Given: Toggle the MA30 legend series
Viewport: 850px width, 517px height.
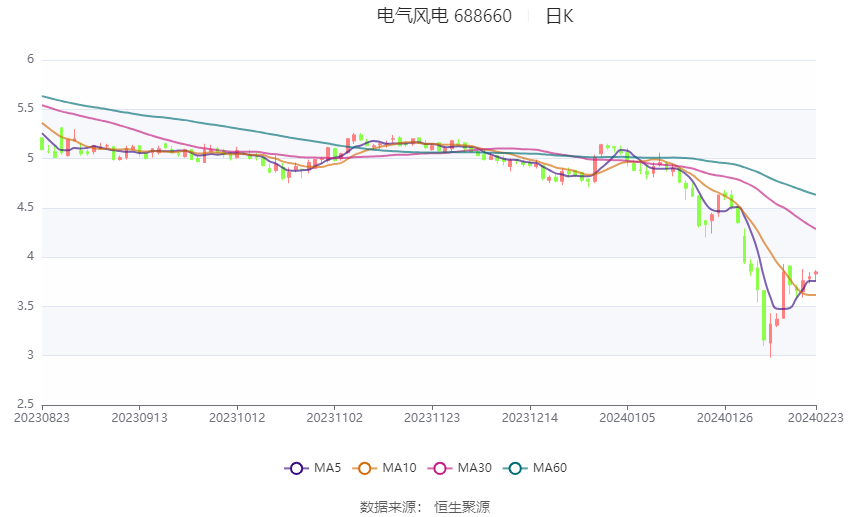Looking at the screenshot, I should pos(460,468).
